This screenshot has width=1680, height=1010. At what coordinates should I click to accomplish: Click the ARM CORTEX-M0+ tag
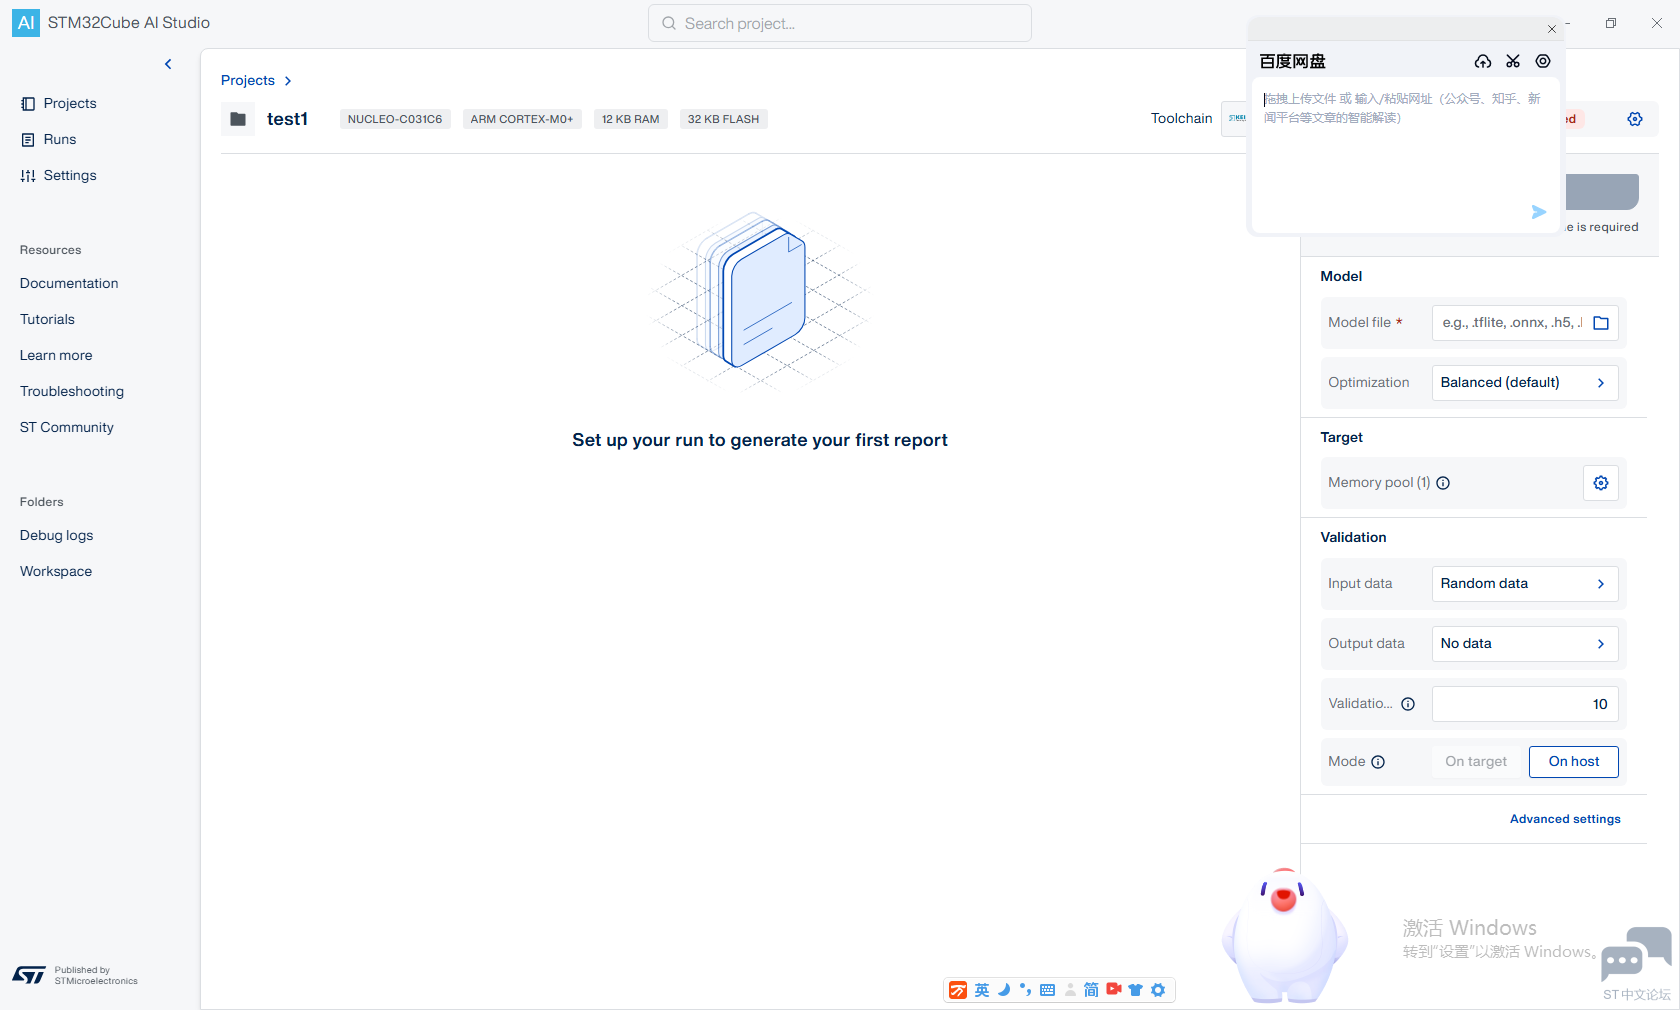(x=522, y=119)
